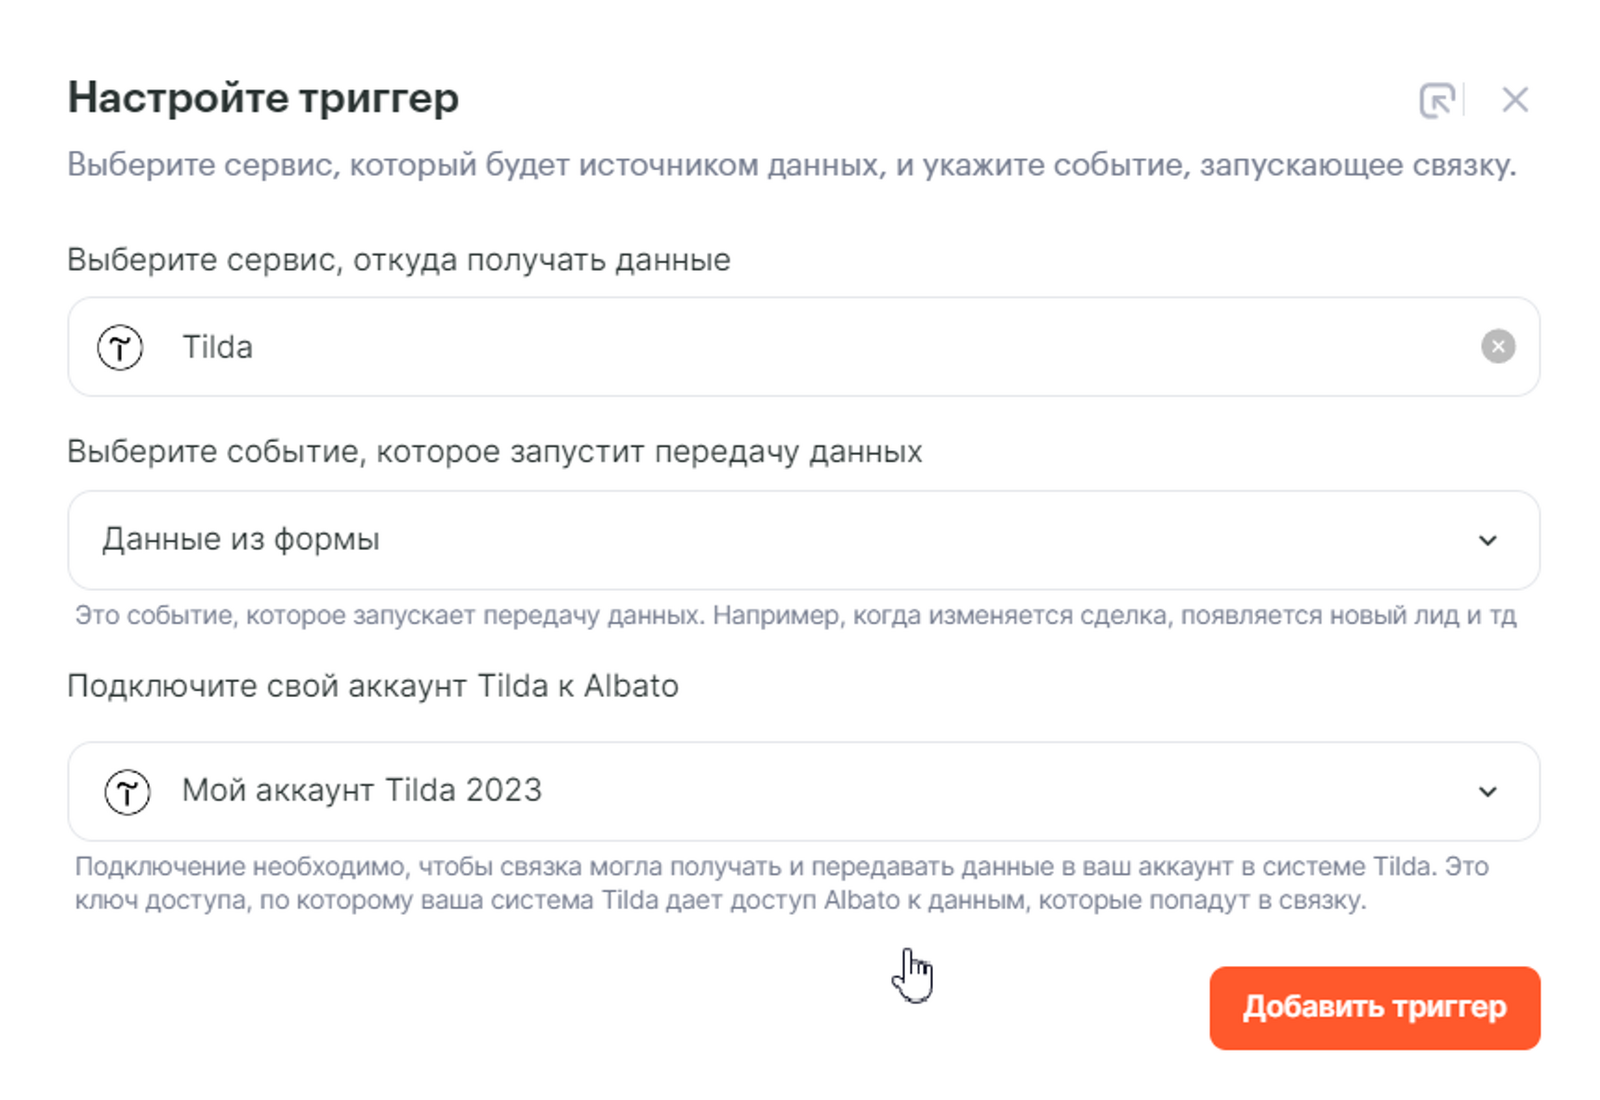Click the Tilda logo in account field

coord(127,792)
